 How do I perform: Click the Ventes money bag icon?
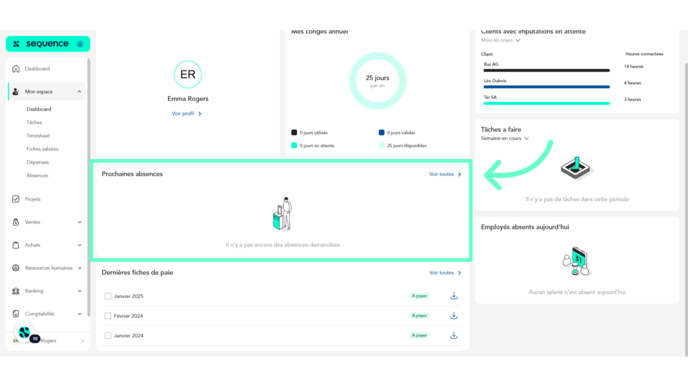tap(16, 222)
